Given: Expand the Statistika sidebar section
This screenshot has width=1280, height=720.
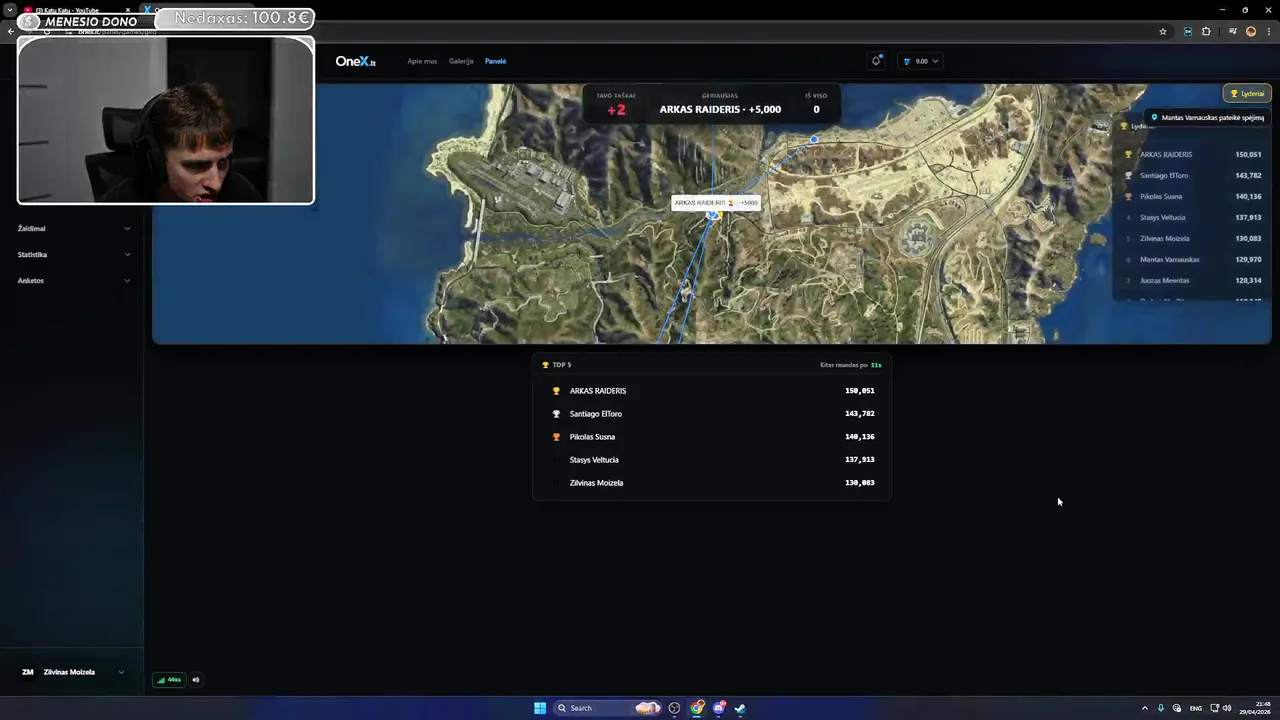Looking at the screenshot, I should (73, 254).
